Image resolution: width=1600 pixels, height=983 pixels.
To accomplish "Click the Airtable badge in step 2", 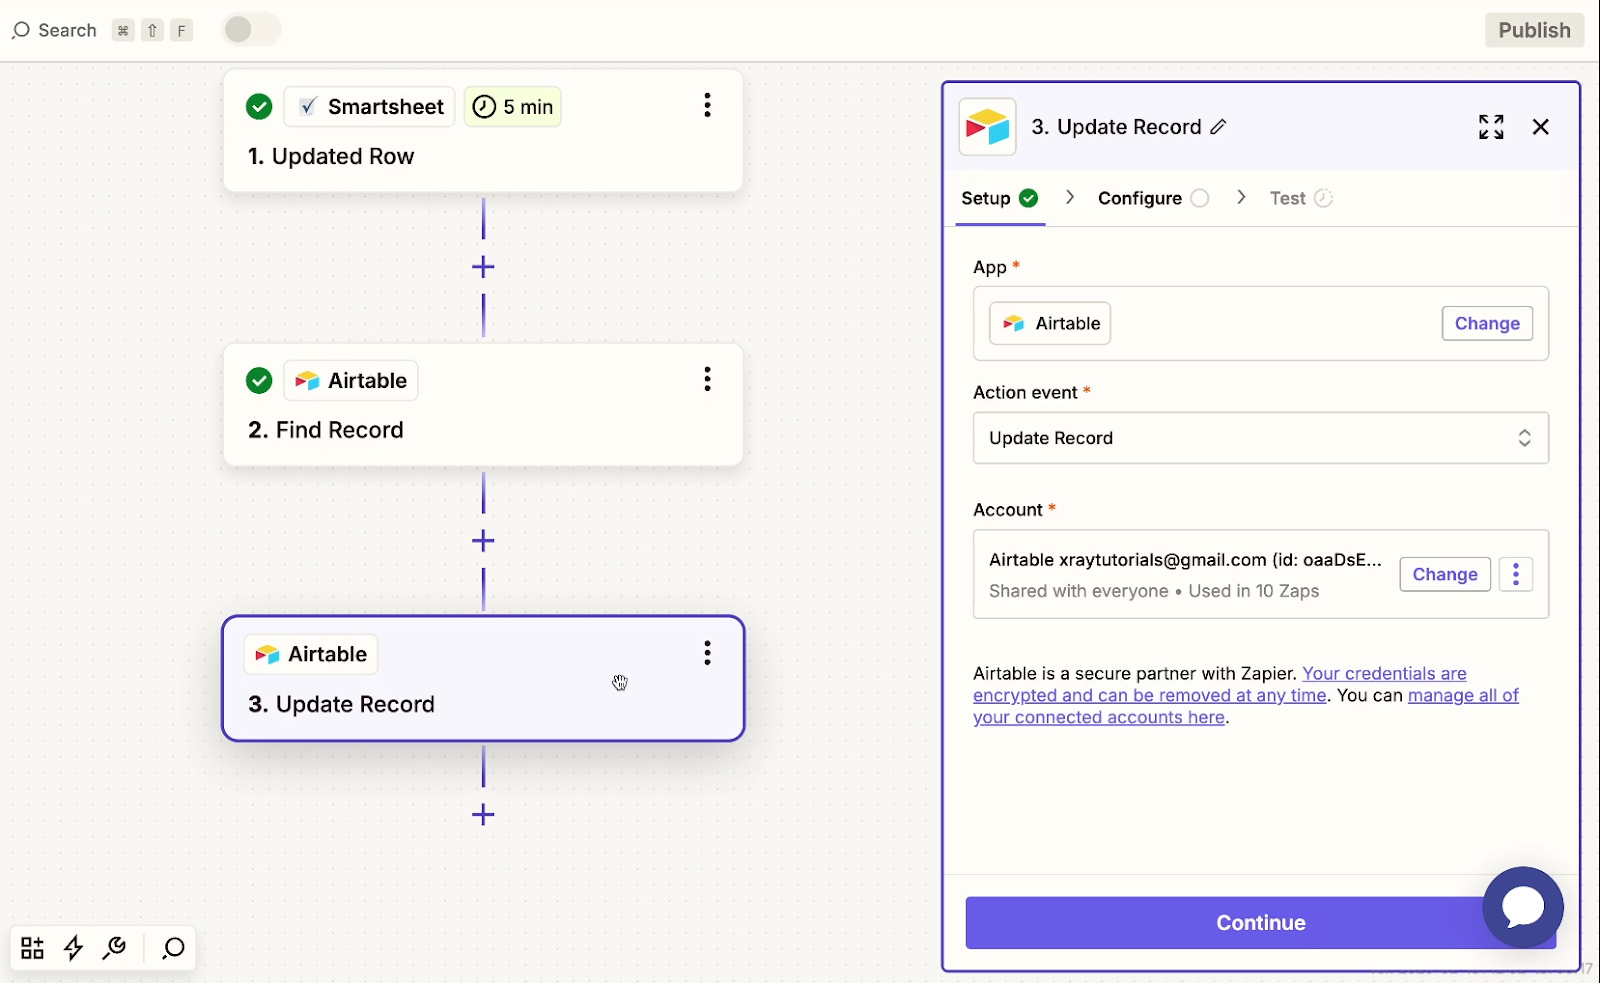I will pos(351,381).
